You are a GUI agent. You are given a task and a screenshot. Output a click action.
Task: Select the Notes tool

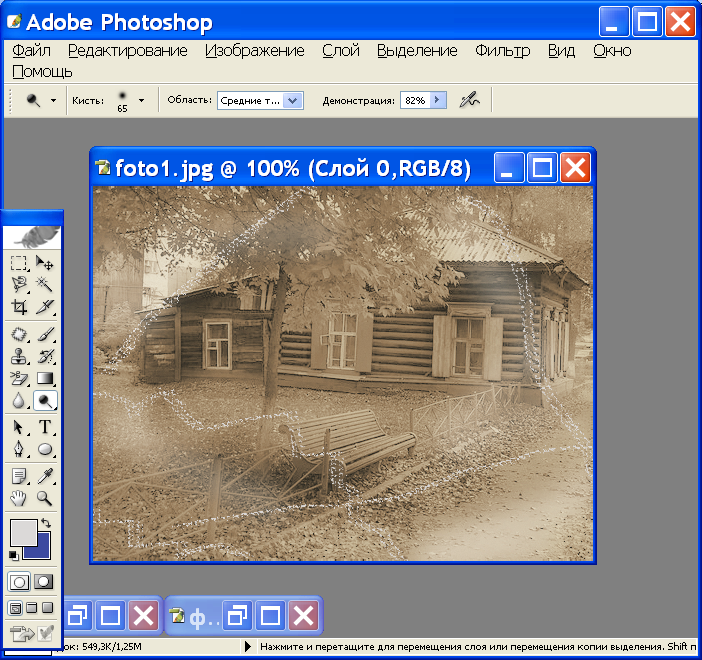(18, 476)
